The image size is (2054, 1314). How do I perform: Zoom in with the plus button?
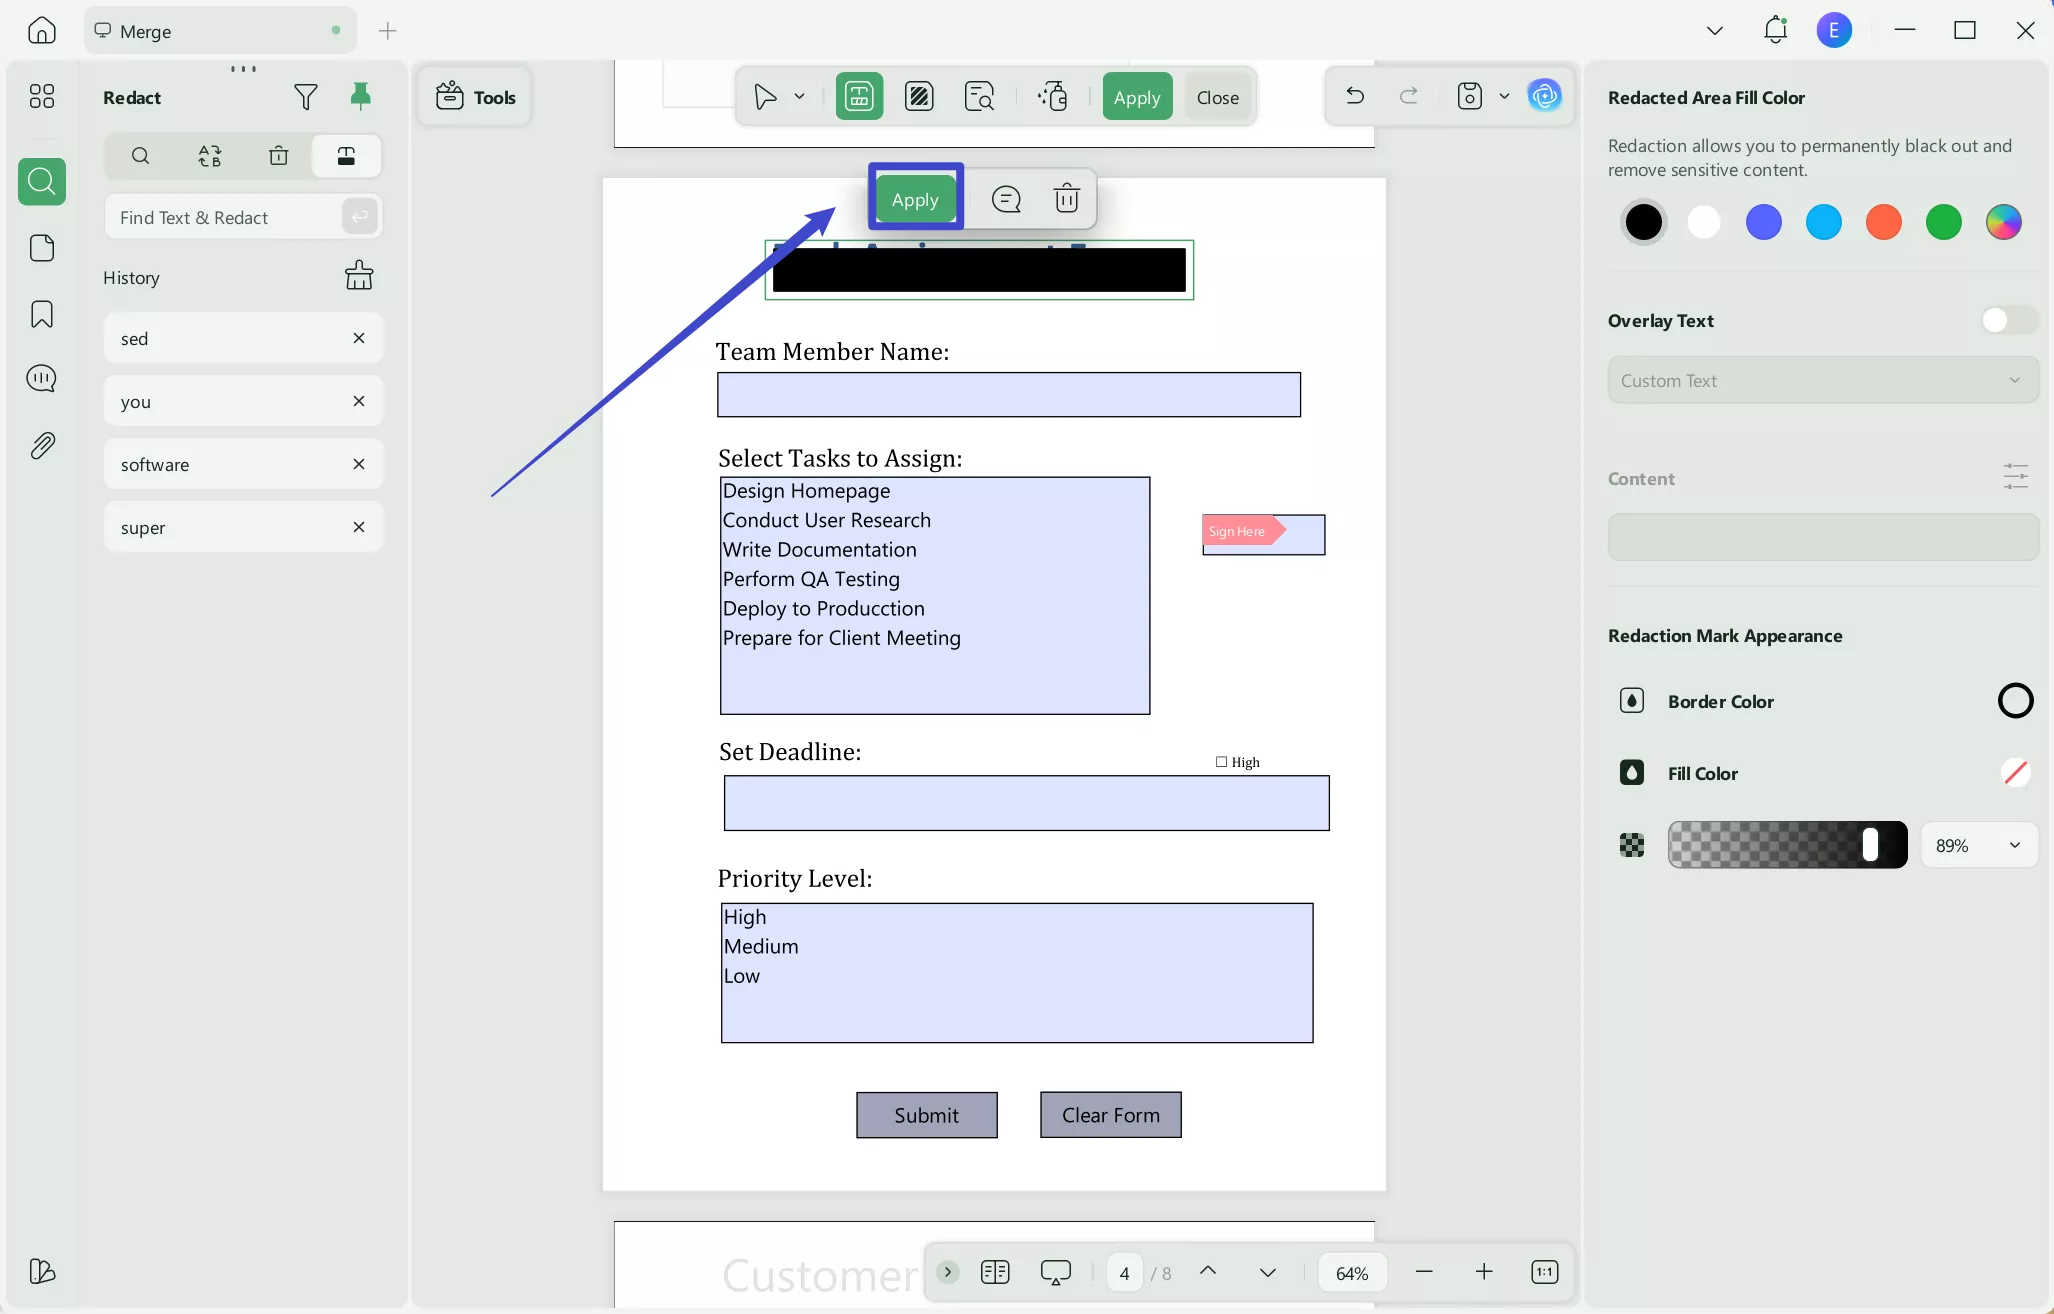(1484, 1272)
